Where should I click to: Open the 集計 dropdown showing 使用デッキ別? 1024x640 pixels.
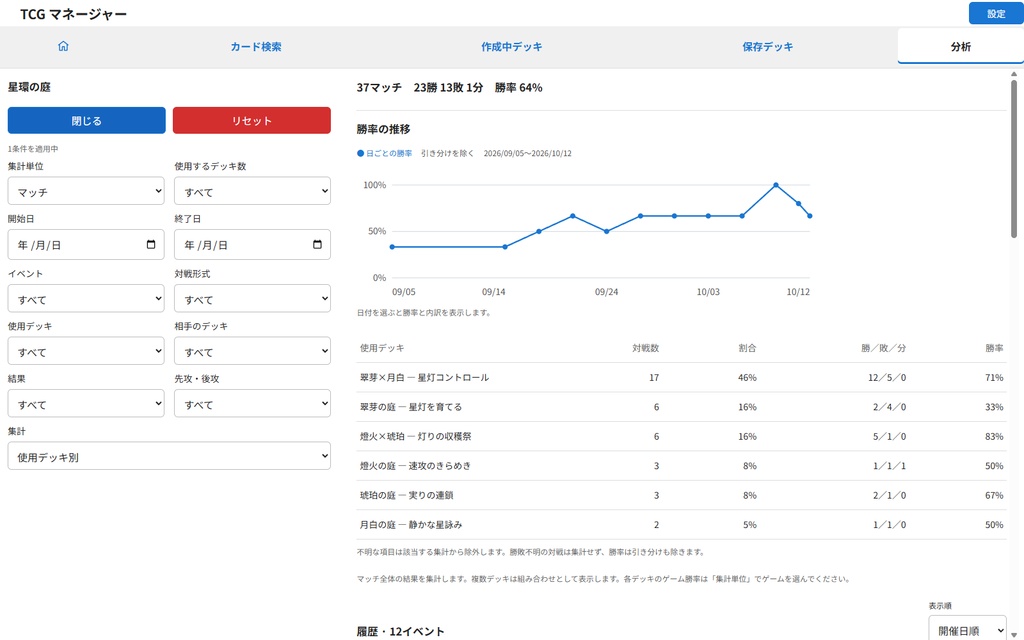(169, 456)
